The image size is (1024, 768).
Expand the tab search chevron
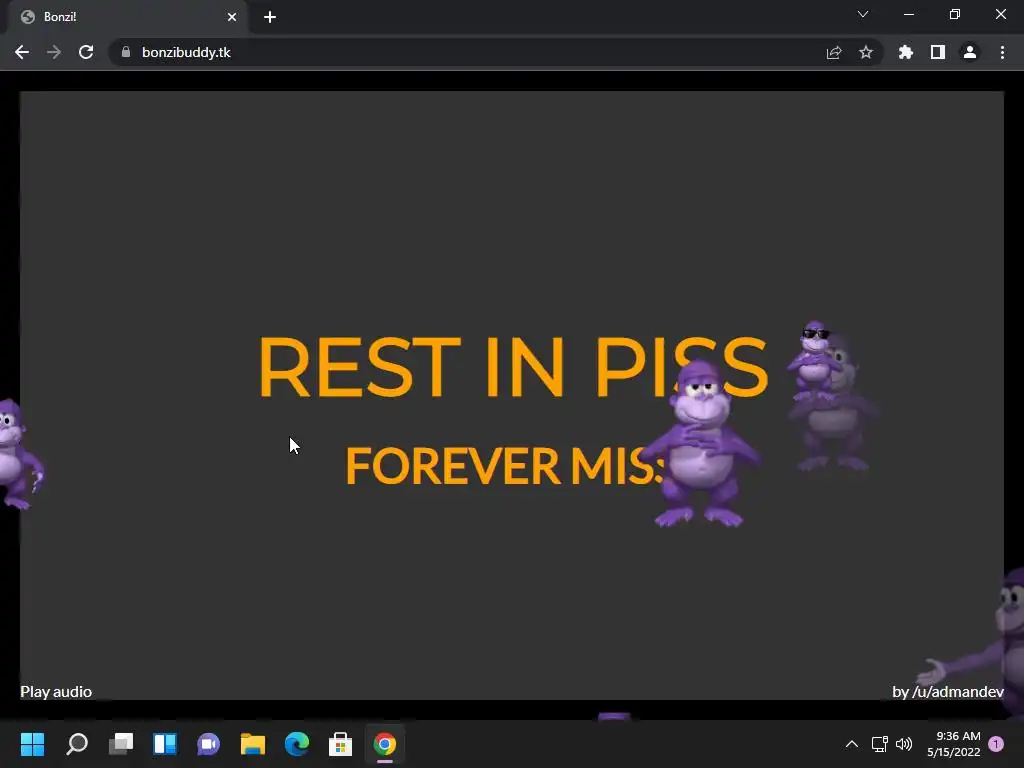pyautogui.click(x=863, y=14)
